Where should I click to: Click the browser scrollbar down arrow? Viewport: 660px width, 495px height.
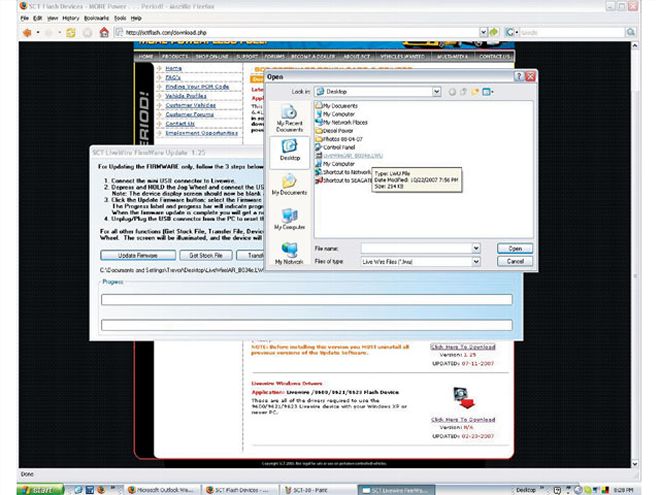(x=635, y=464)
